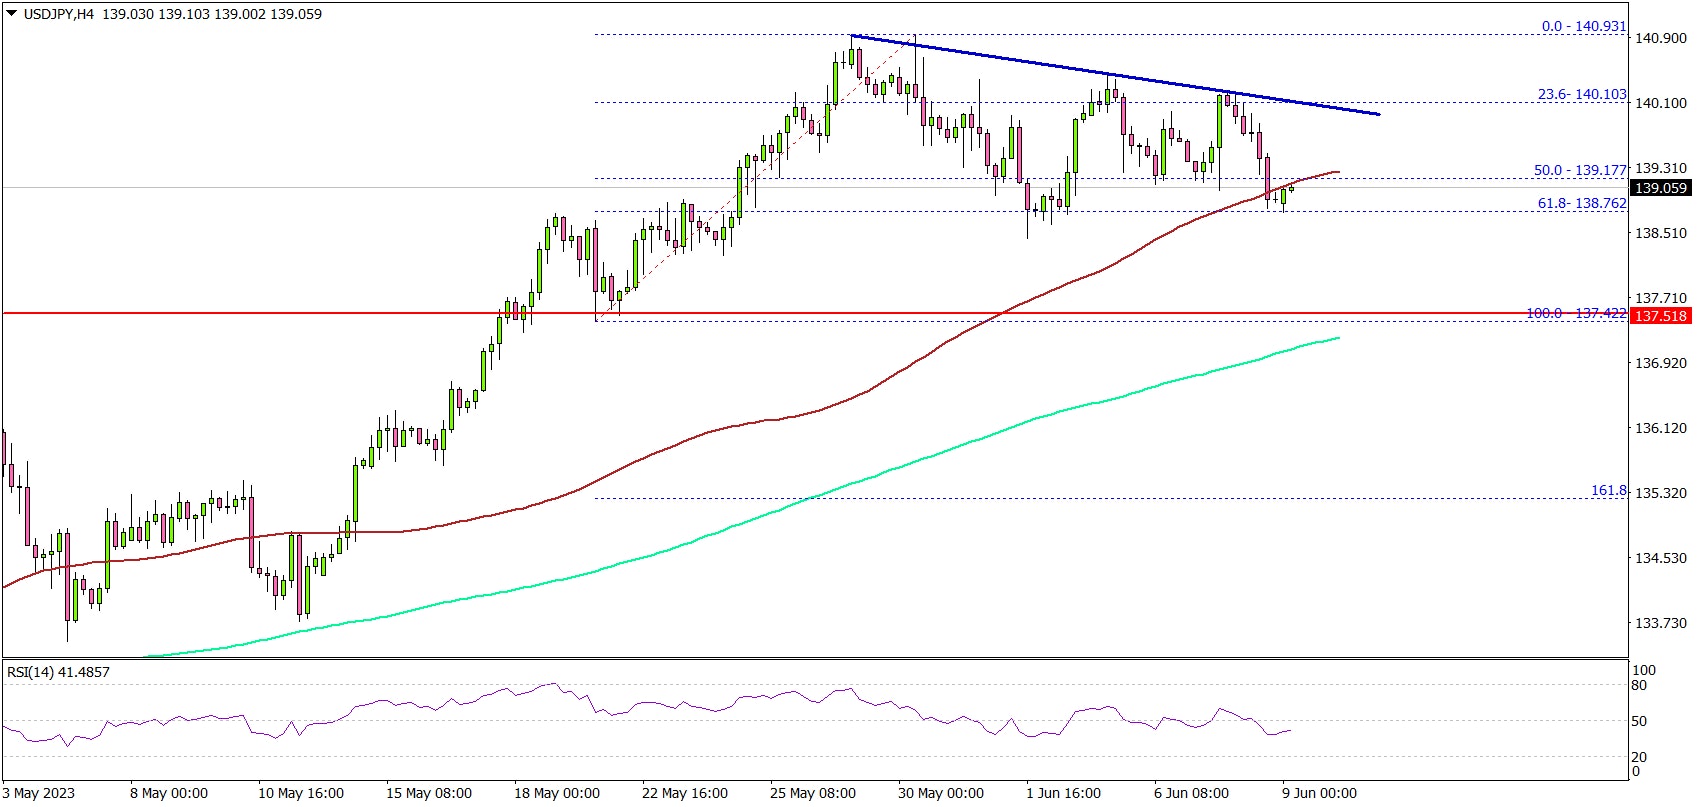Click the red 137.518 price tag
The image size is (1700, 807).
click(1660, 316)
